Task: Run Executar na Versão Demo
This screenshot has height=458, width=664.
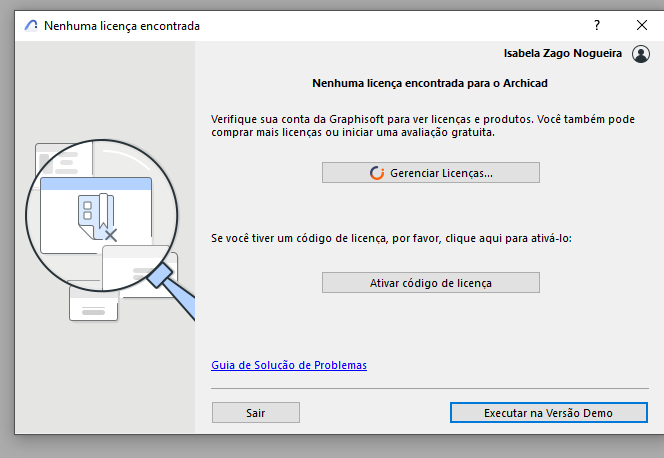Action: (548, 413)
